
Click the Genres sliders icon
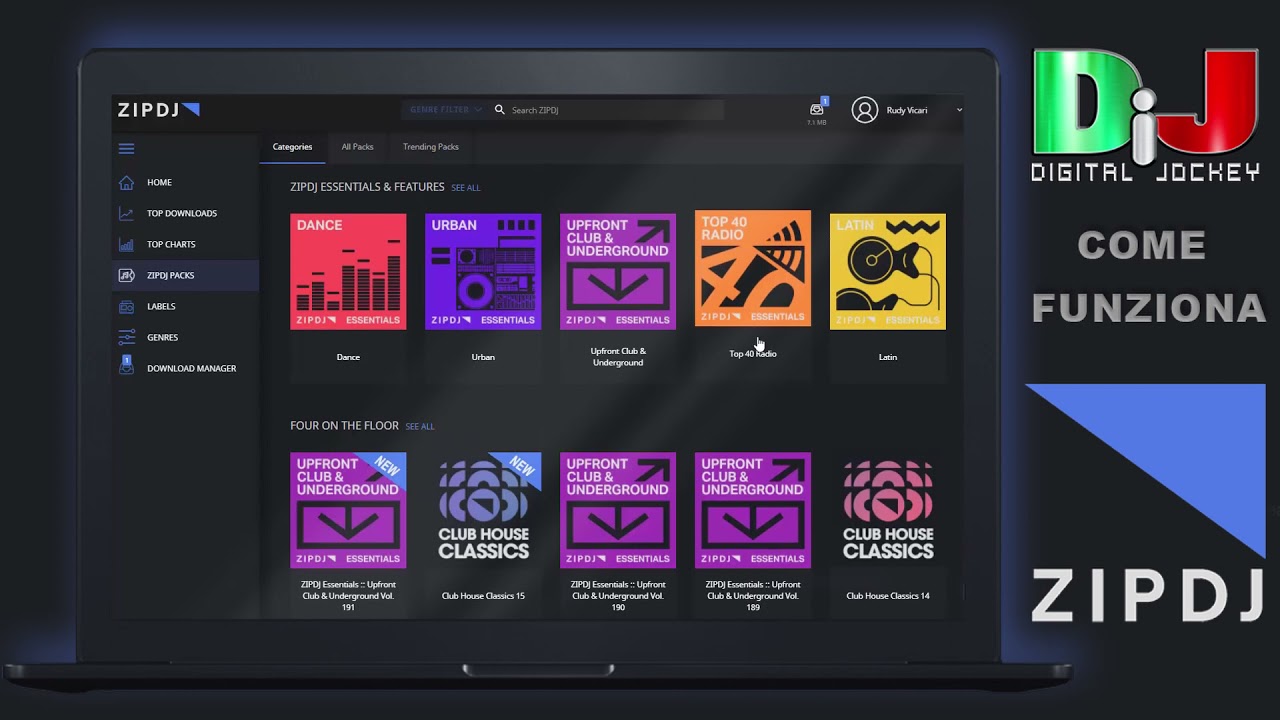pos(126,337)
